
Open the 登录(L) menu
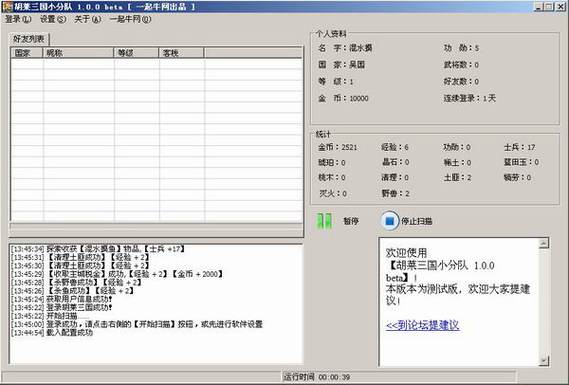(18, 19)
